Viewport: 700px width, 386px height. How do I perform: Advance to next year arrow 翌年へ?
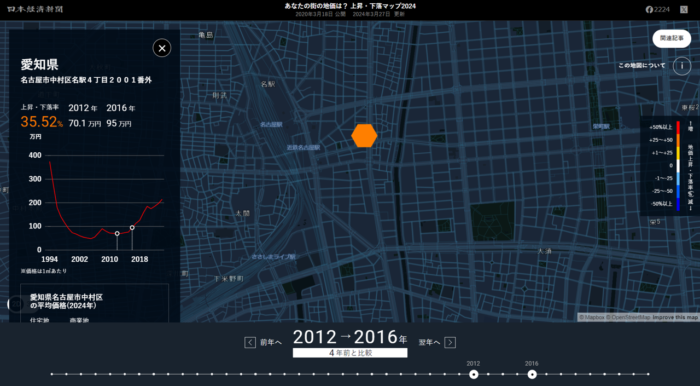click(450, 342)
